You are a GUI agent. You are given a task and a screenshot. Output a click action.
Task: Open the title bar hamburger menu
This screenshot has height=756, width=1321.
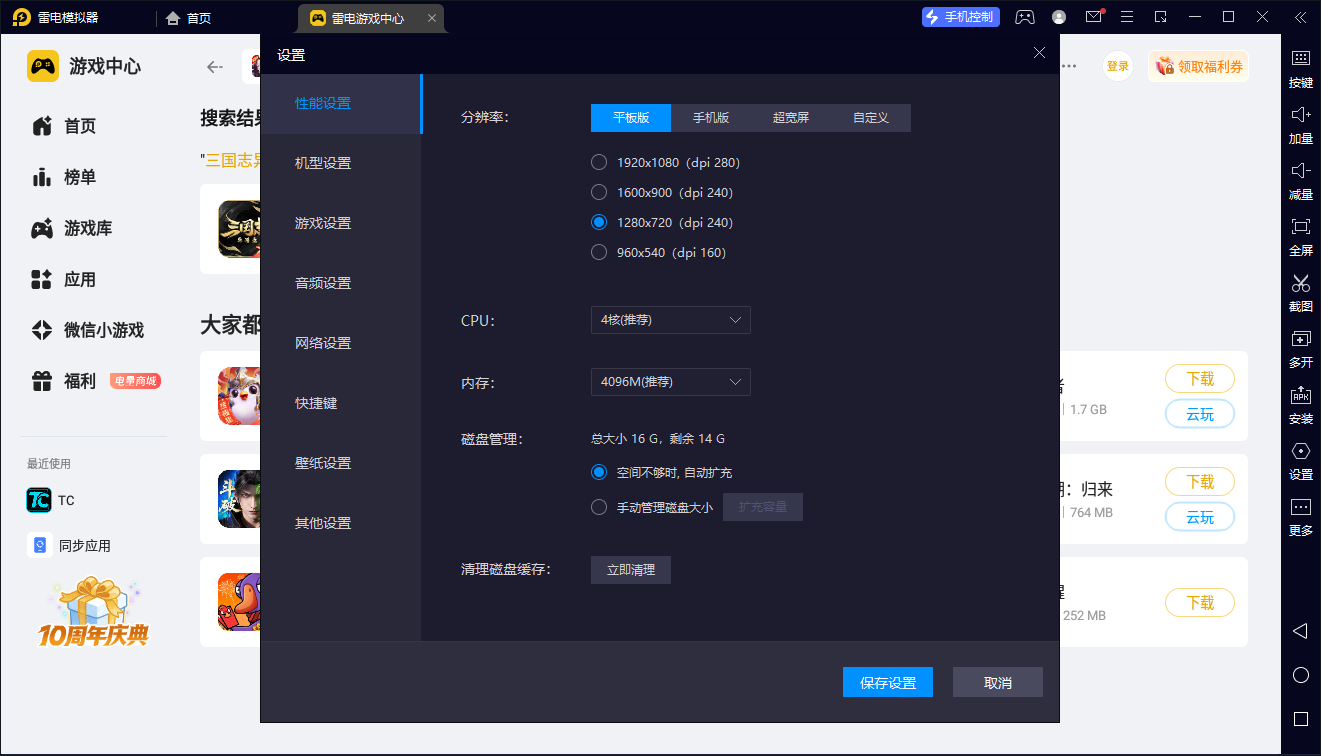(1127, 17)
